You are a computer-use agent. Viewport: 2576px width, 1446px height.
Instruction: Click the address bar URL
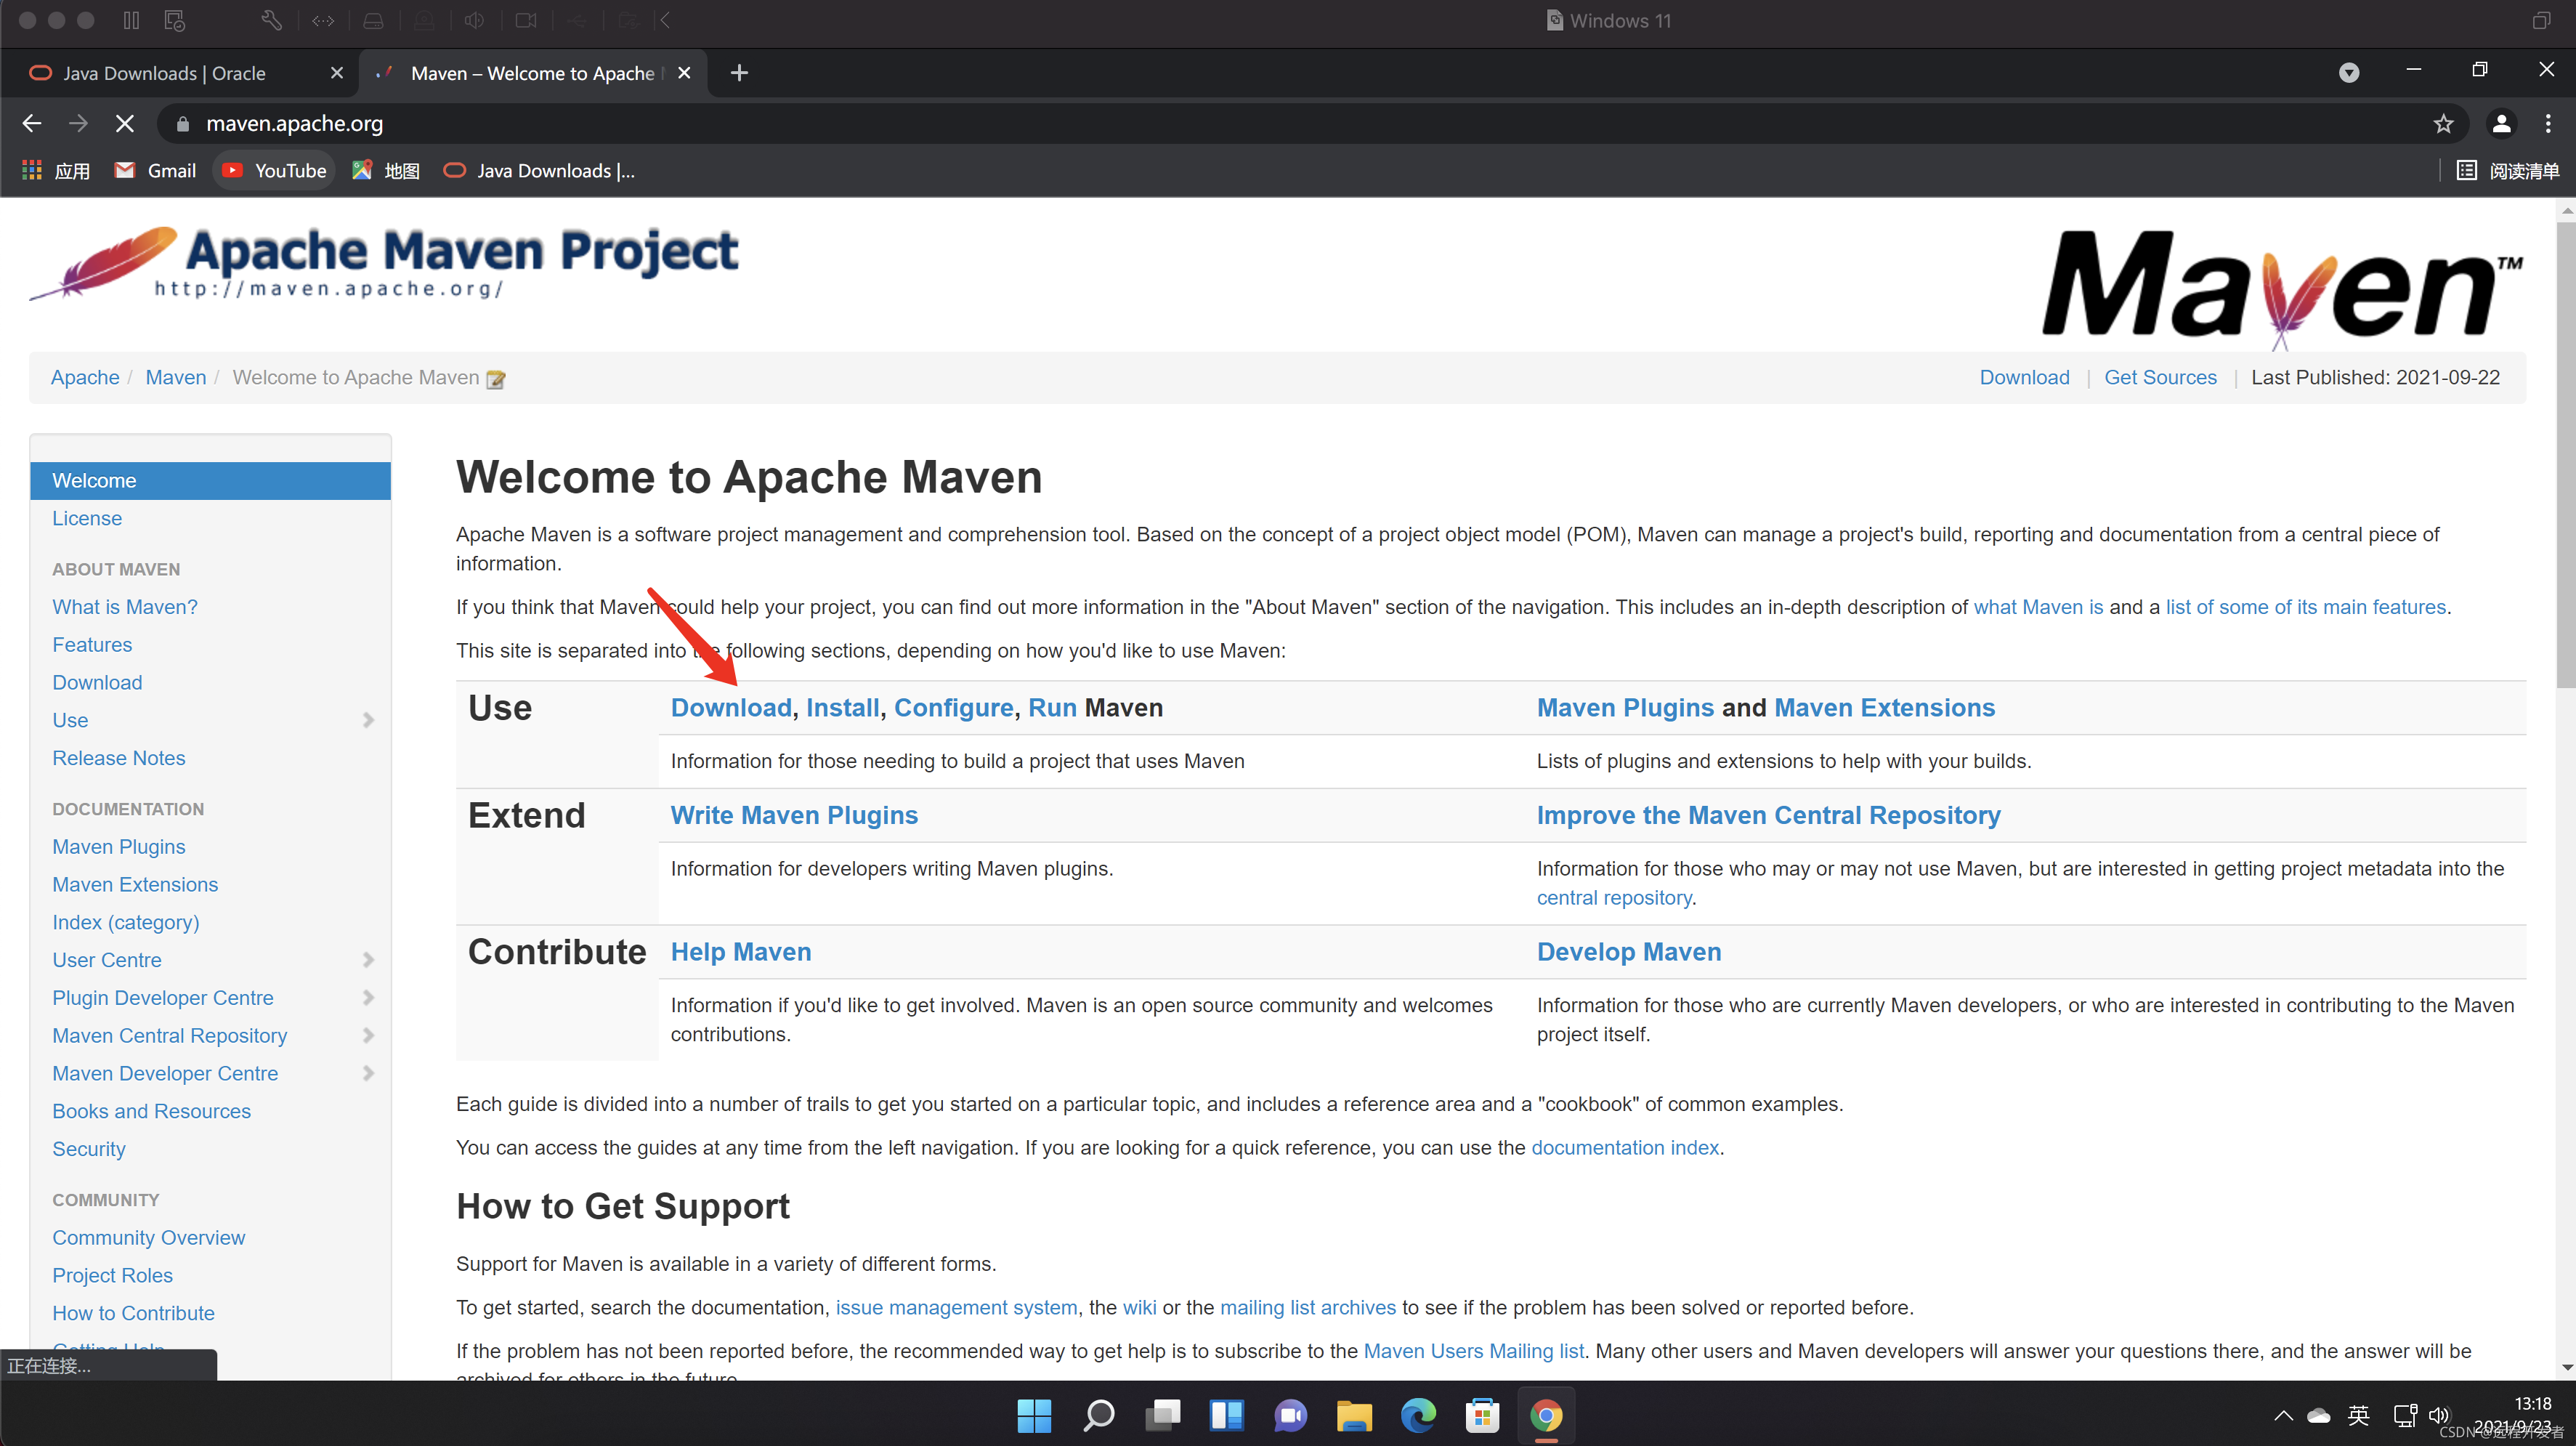[295, 123]
